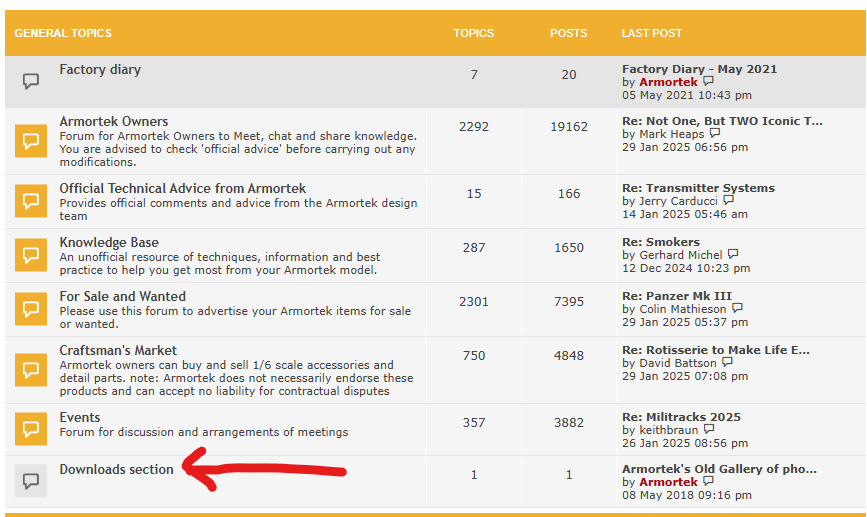Open 'Re: Not One, But TWO Iconic T...' post

coord(722,121)
